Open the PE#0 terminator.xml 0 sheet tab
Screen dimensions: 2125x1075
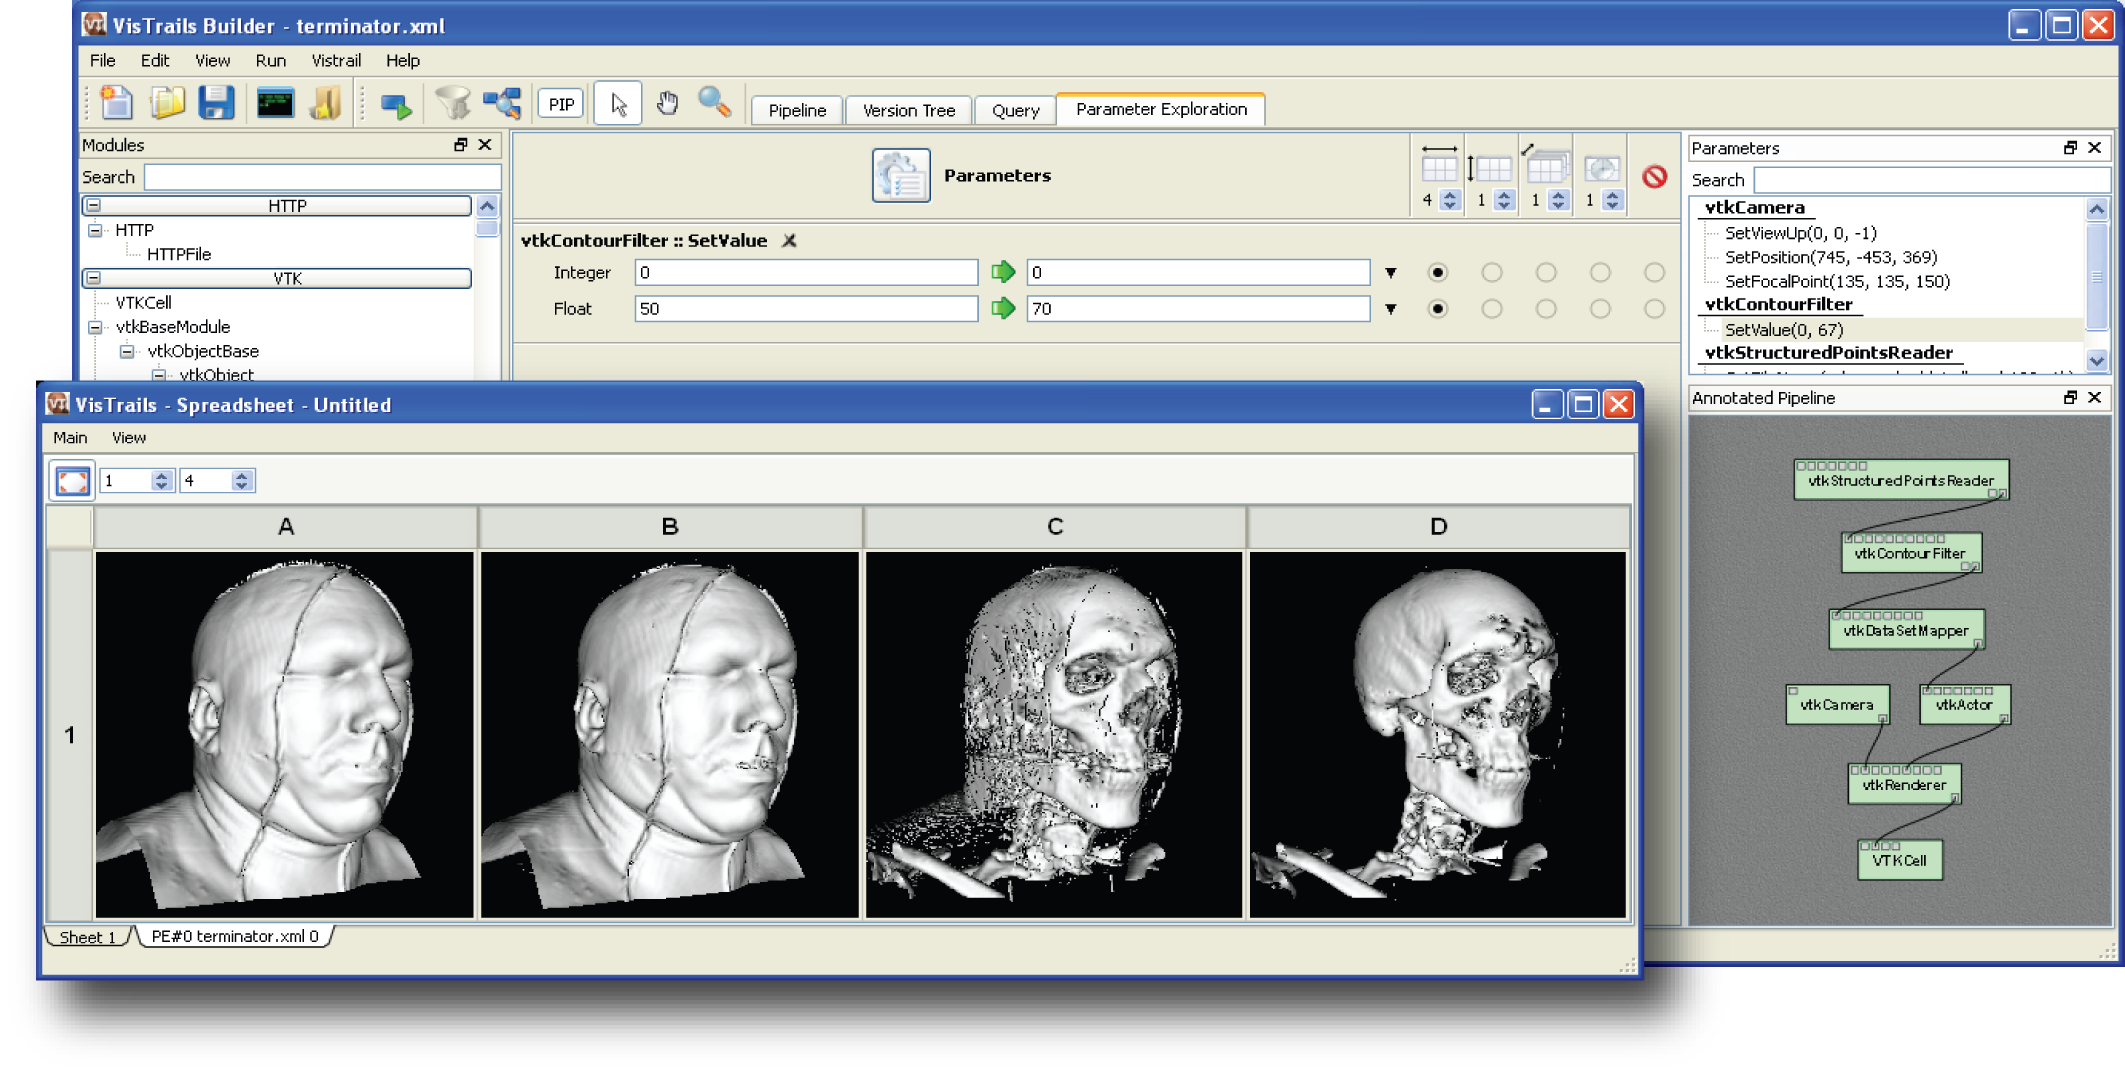pyautogui.click(x=234, y=937)
